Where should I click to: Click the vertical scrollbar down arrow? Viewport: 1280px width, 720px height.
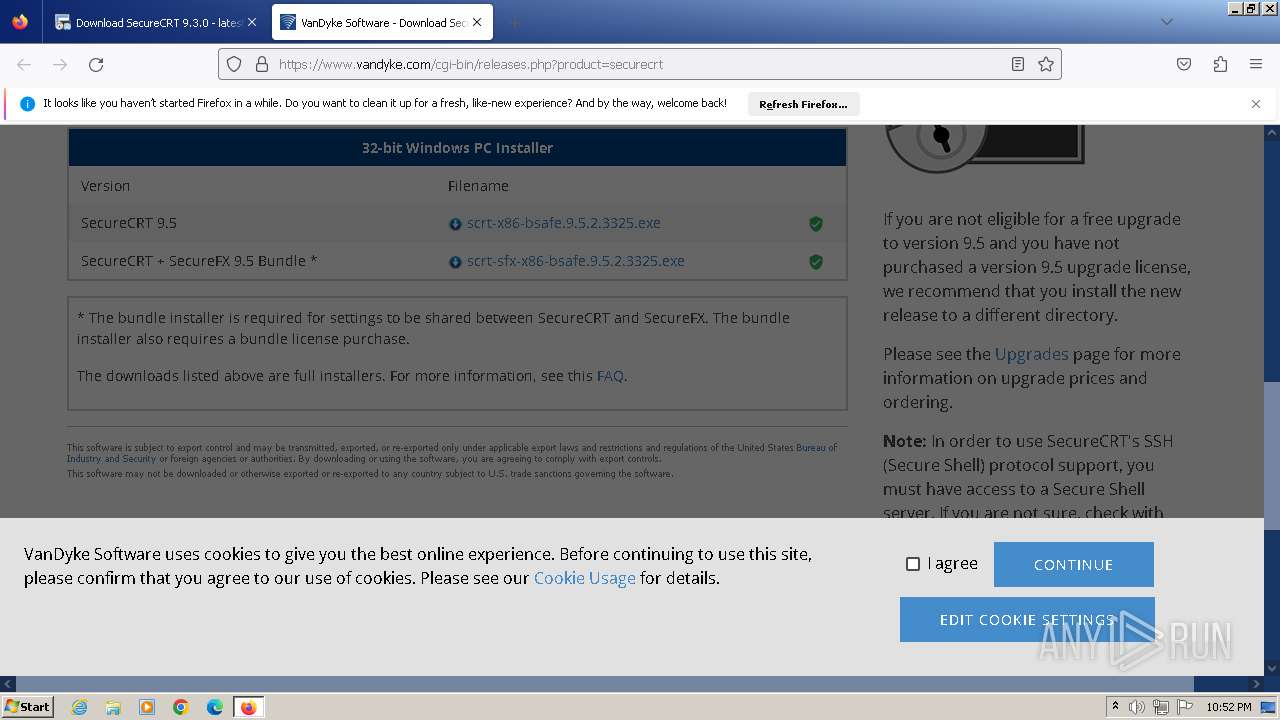pyautogui.click(x=1272, y=668)
